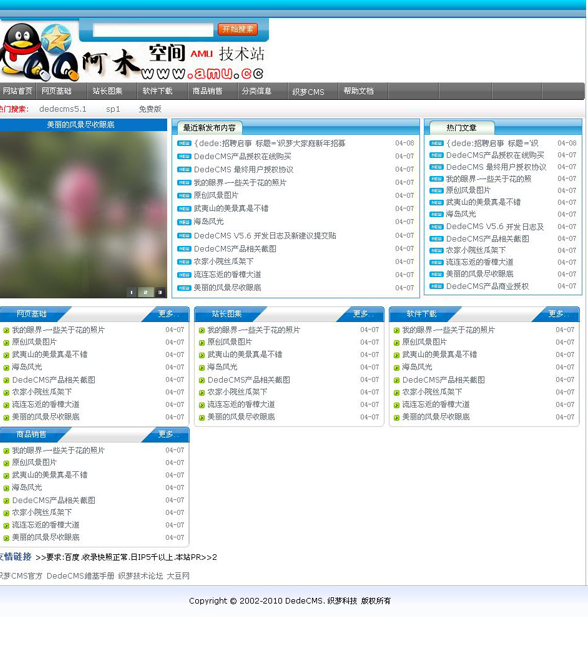Viewport: 588px width, 651px height.
Task: Click NEW icon beside 海岛风光 in recent list
Action: [x=184, y=222]
